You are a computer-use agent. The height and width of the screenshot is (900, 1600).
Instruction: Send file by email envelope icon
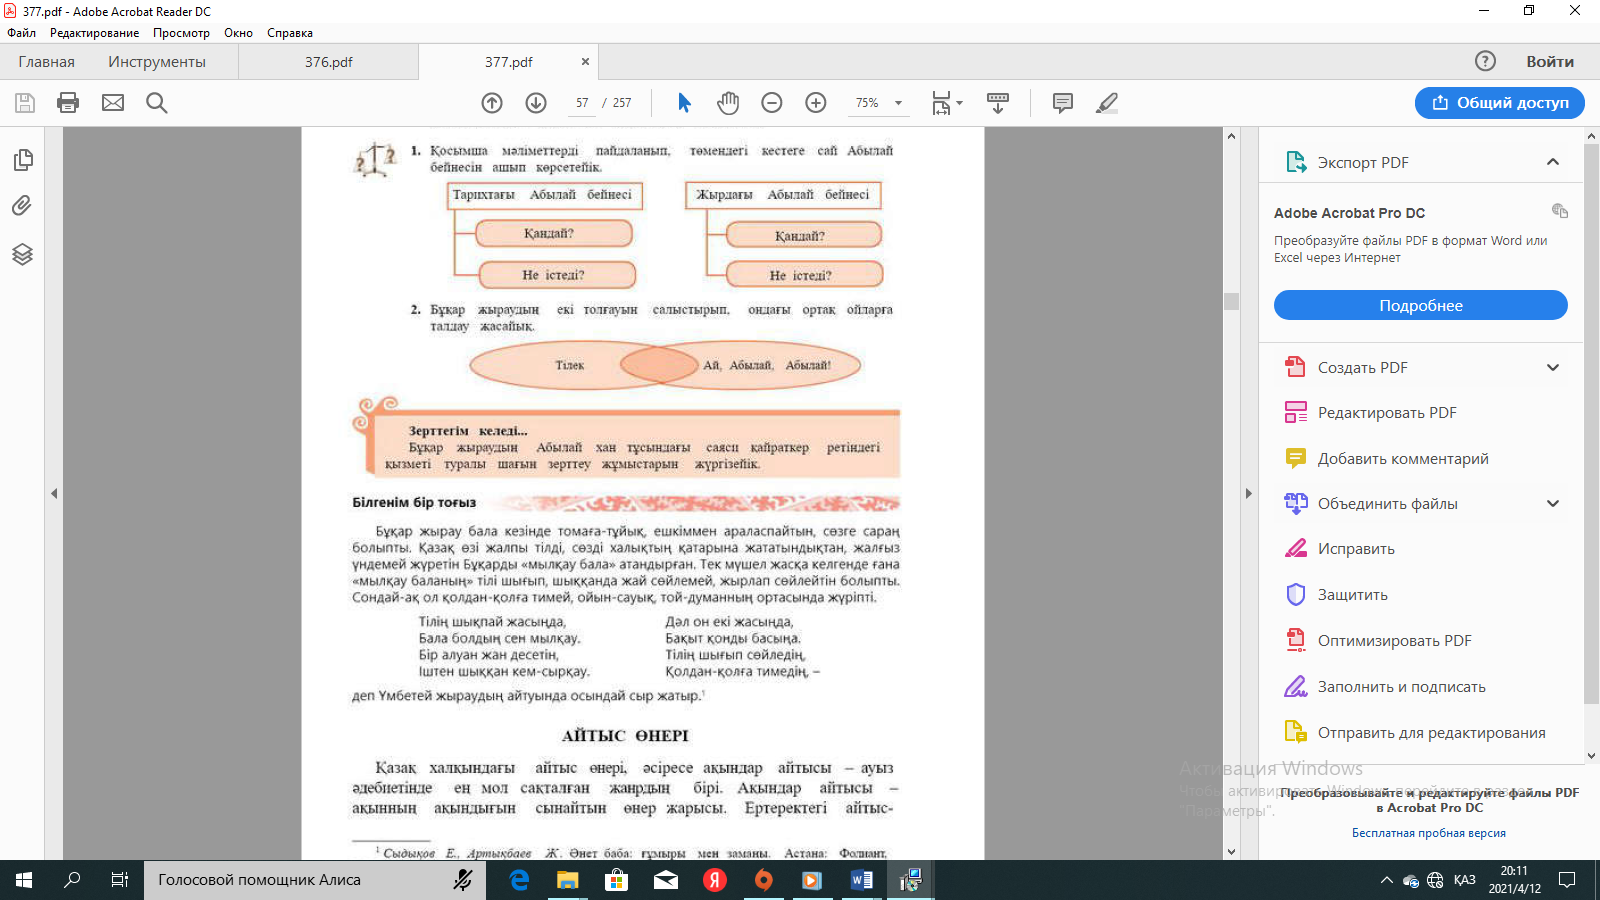(113, 103)
